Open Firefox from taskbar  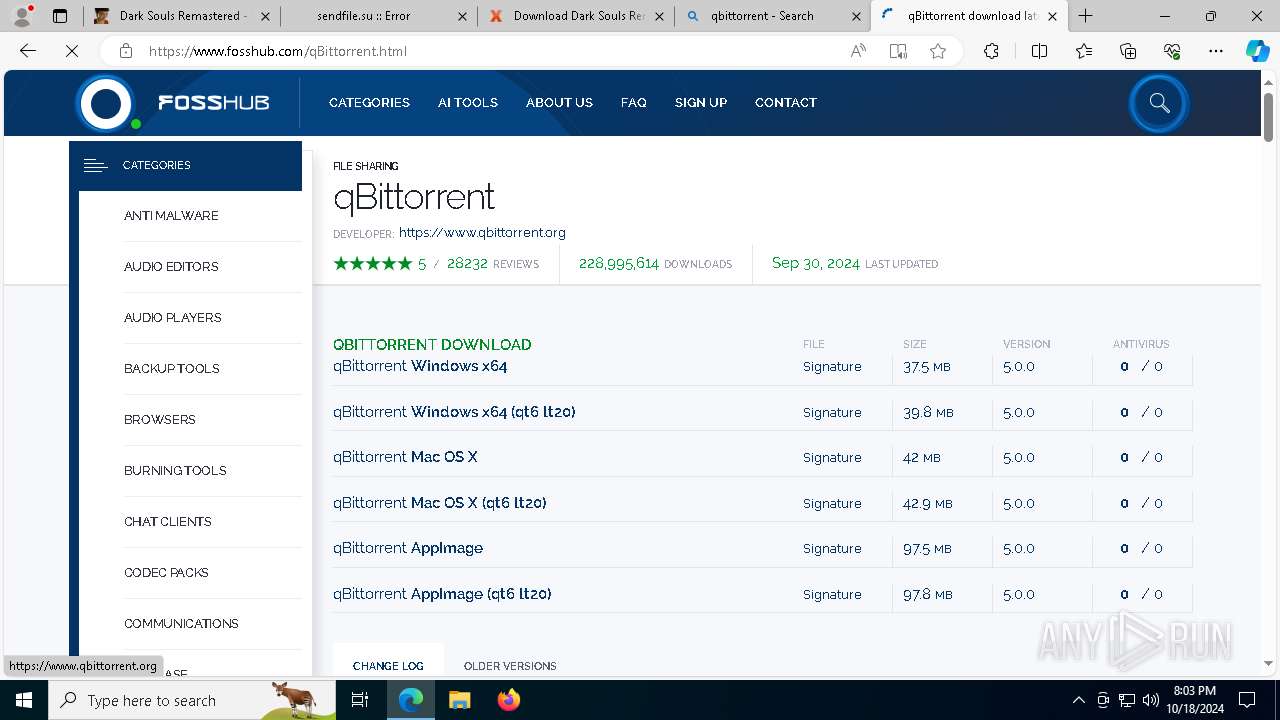(x=508, y=700)
